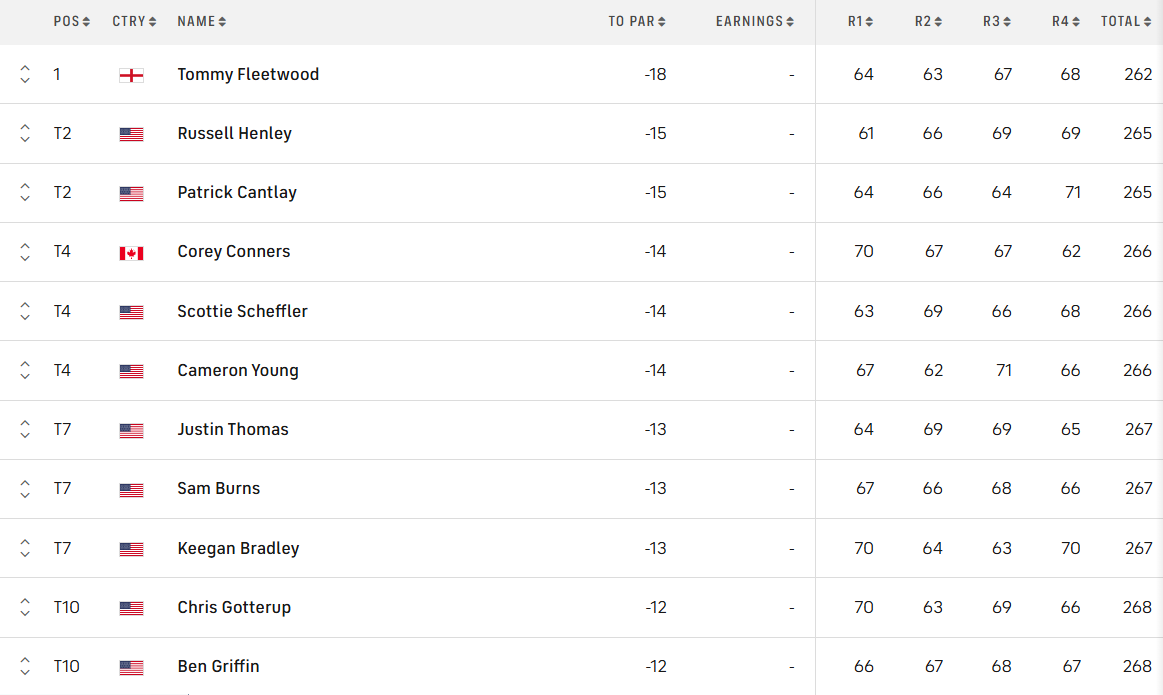The image size is (1163, 695).
Task: Click the USA flag beside Keegan Bradley
Action: tap(131, 549)
